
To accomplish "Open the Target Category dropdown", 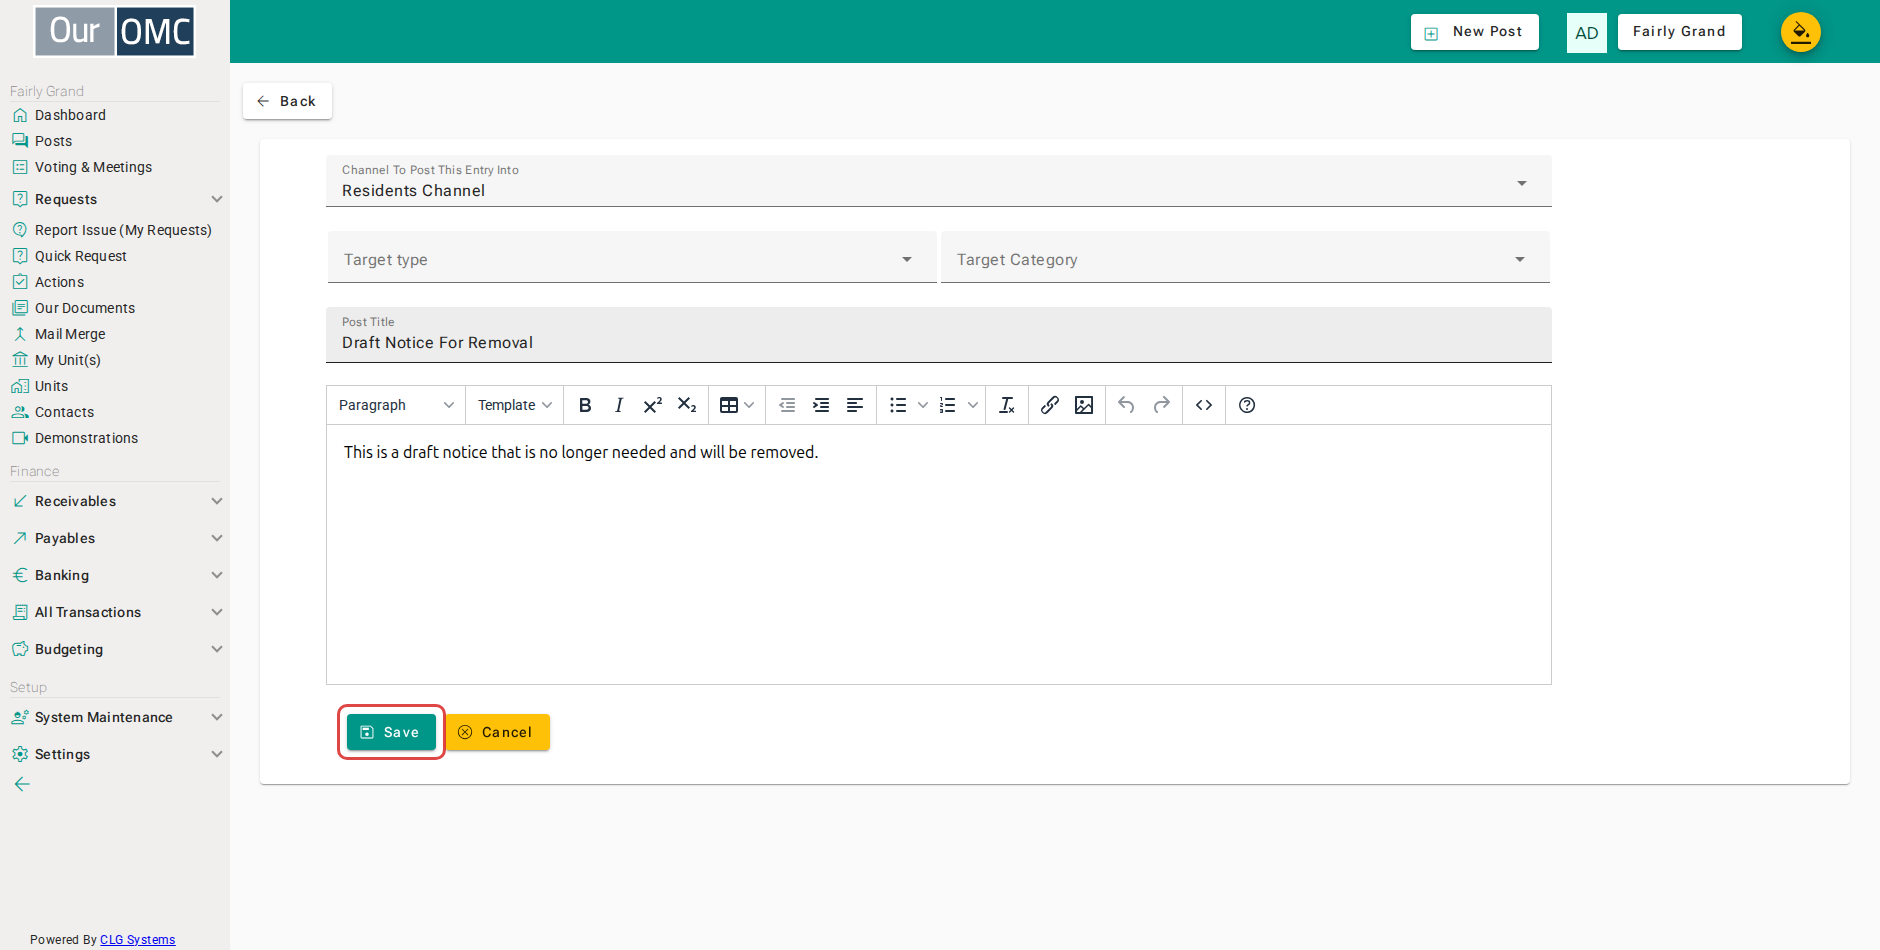I will [1245, 257].
